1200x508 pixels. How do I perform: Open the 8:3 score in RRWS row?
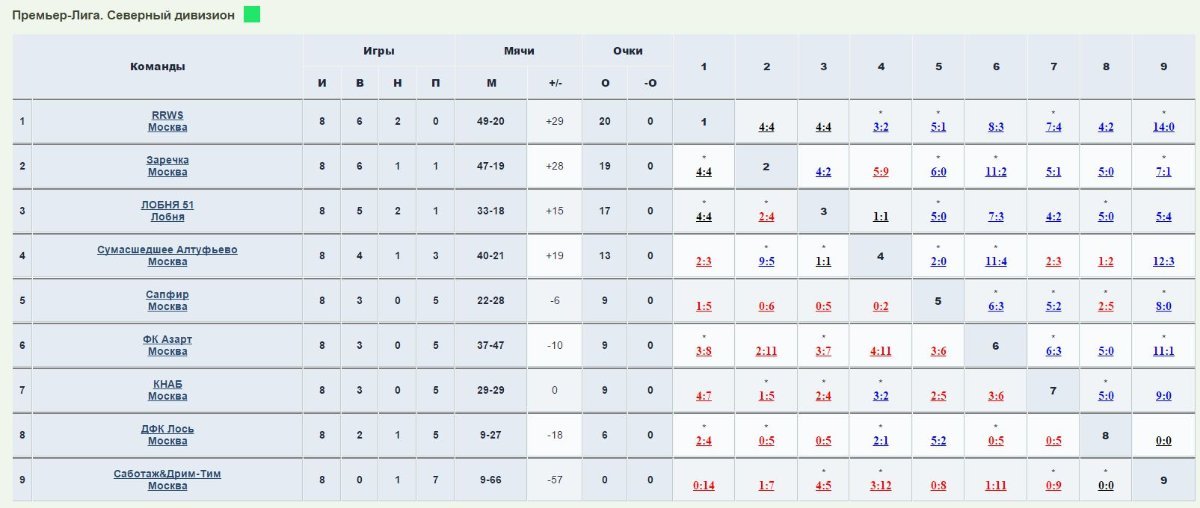tap(996, 127)
